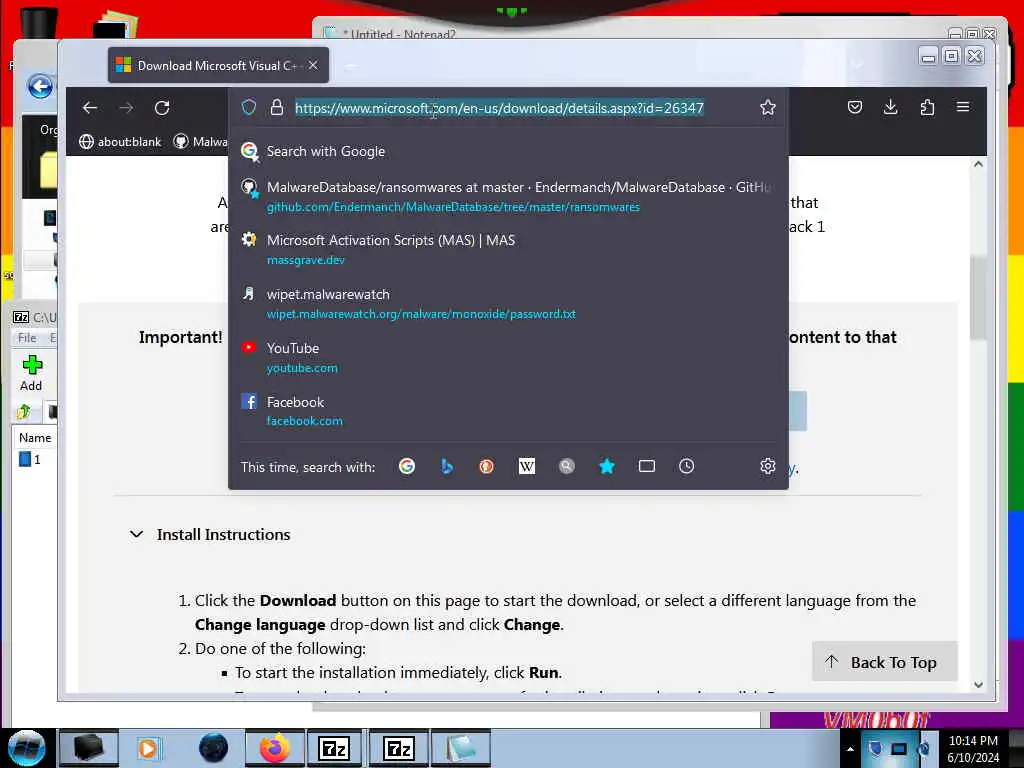The image size is (1024, 768).
Task: Open the Malware bookmark in bookmarks toolbar
Action: (201, 142)
